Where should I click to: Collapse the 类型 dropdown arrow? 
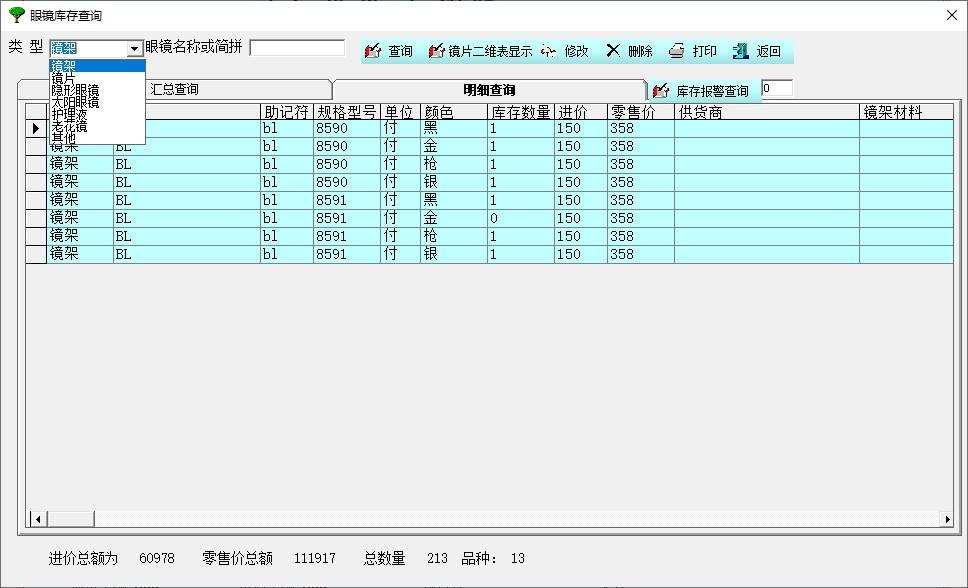pos(134,49)
